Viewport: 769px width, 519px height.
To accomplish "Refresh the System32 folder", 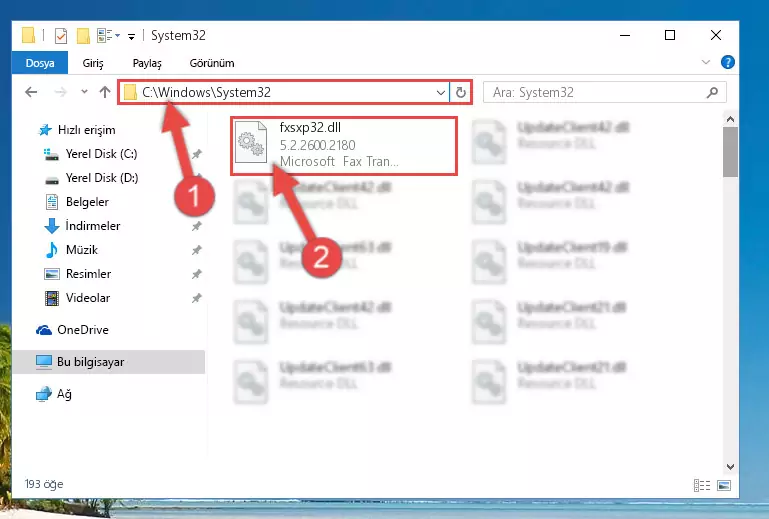I will coord(461,92).
